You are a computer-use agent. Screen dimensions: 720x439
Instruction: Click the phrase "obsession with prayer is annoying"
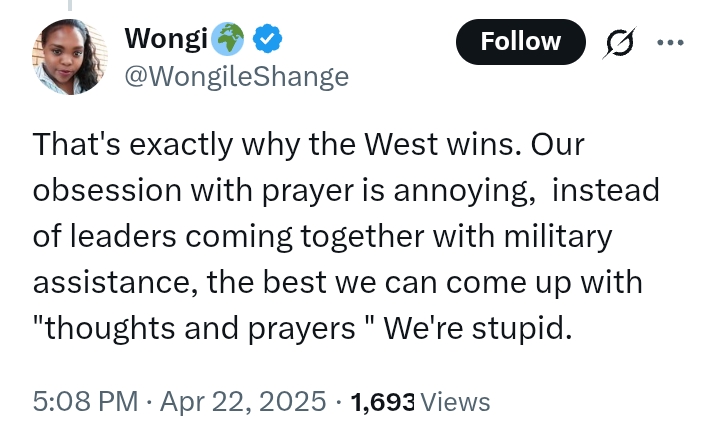[x=283, y=191]
